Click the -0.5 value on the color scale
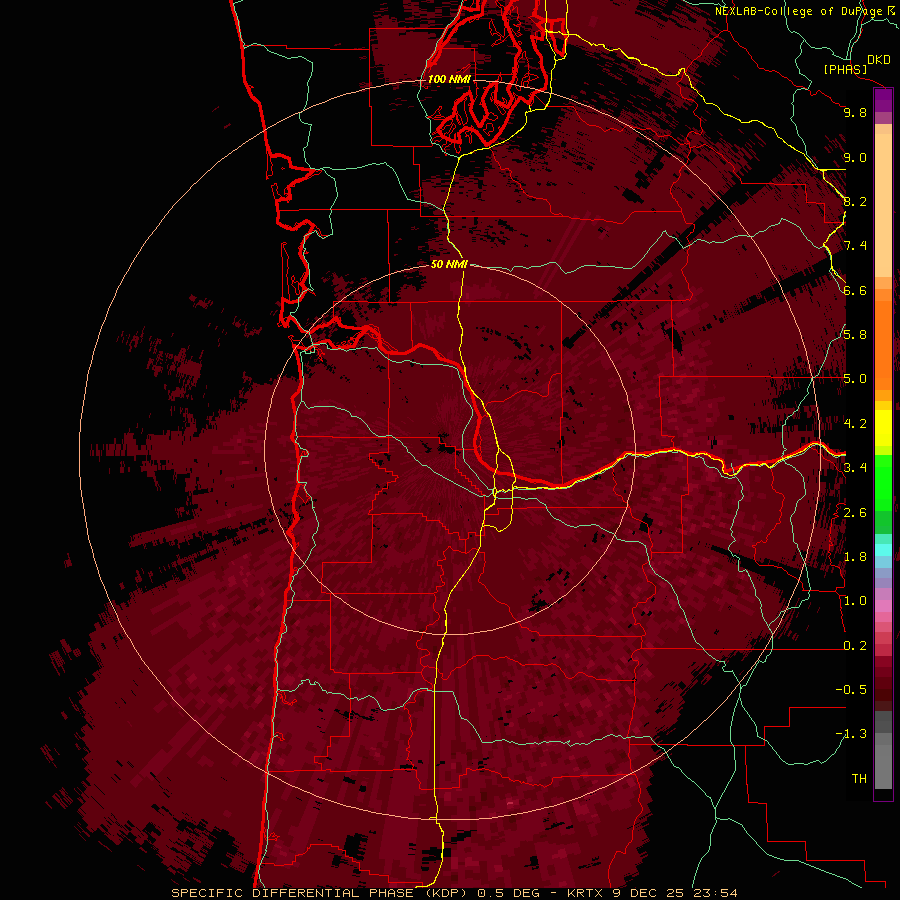 click(x=851, y=690)
